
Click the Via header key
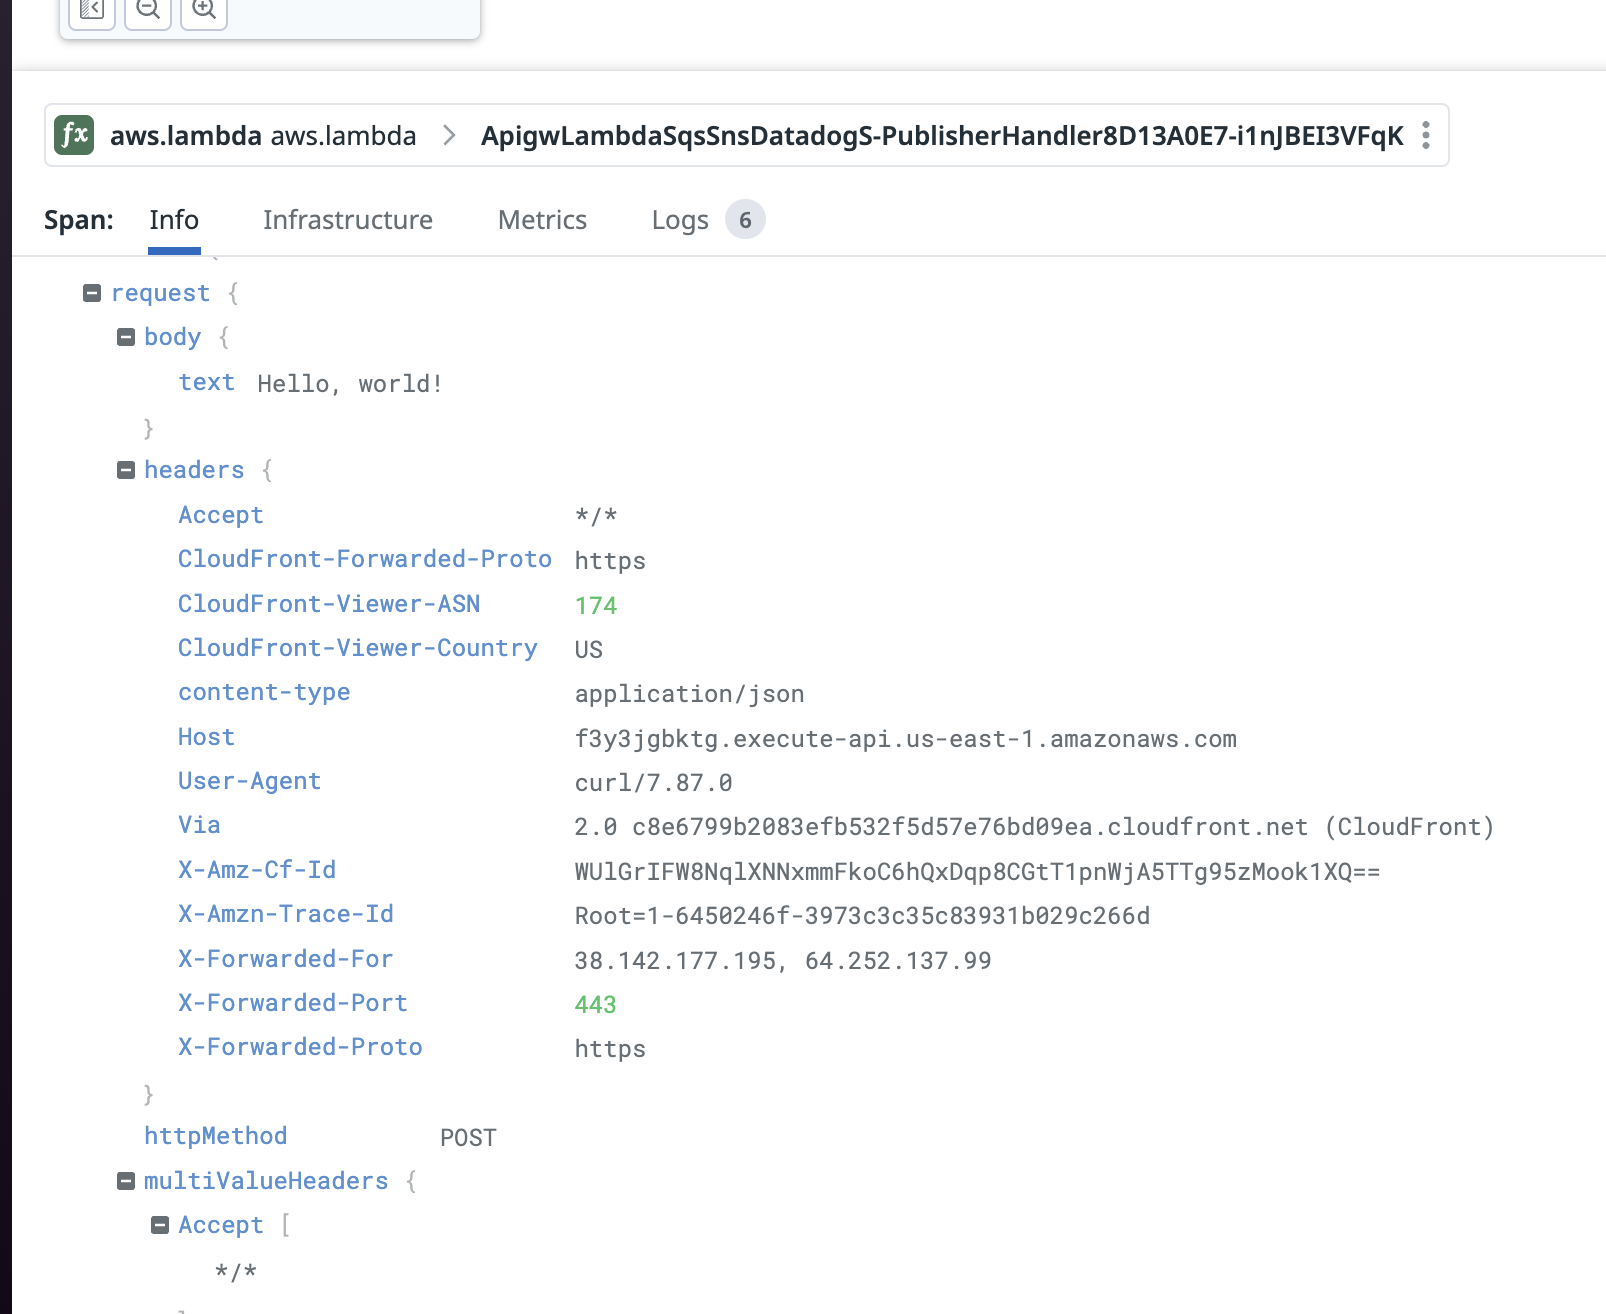click(x=199, y=825)
